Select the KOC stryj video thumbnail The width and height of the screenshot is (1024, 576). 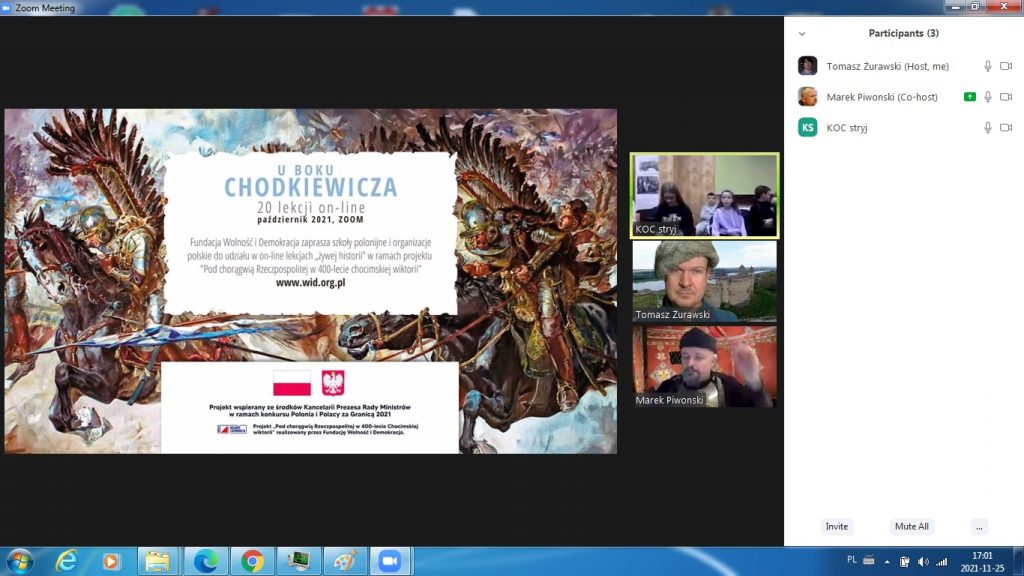704,195
